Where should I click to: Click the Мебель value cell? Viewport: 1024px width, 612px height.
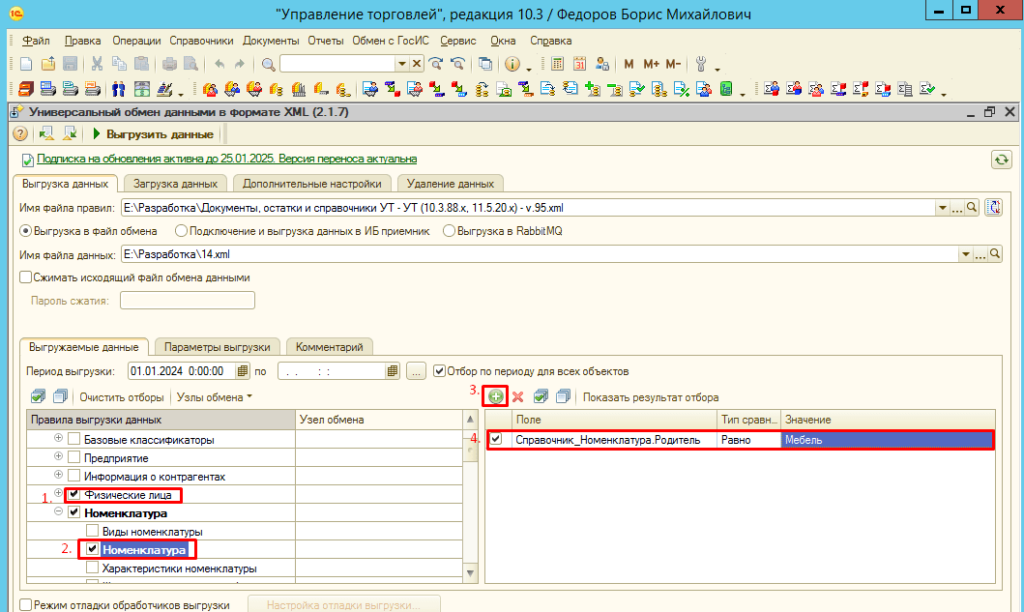[888, 440]
